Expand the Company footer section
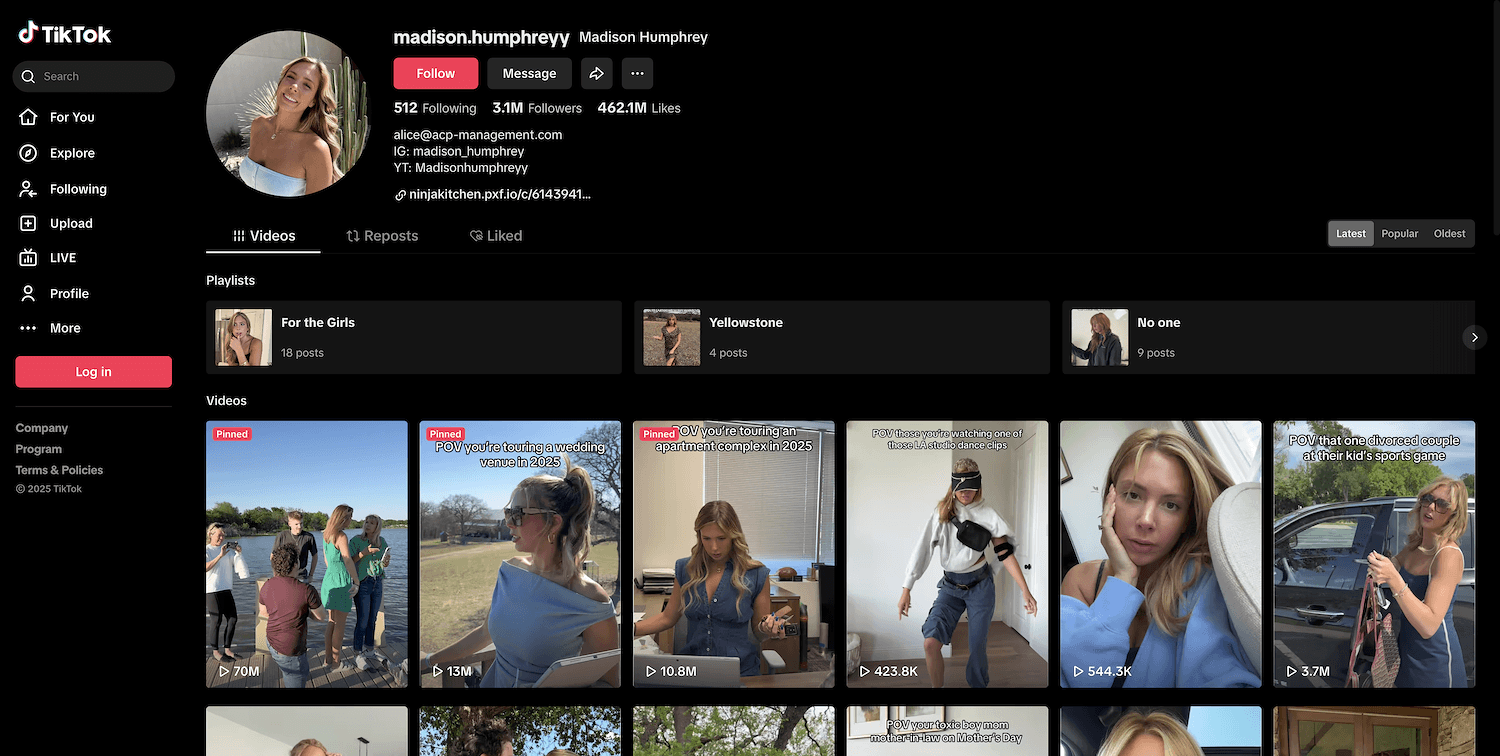The height and width of the screenshot is (756, 1500). [42, 428]
